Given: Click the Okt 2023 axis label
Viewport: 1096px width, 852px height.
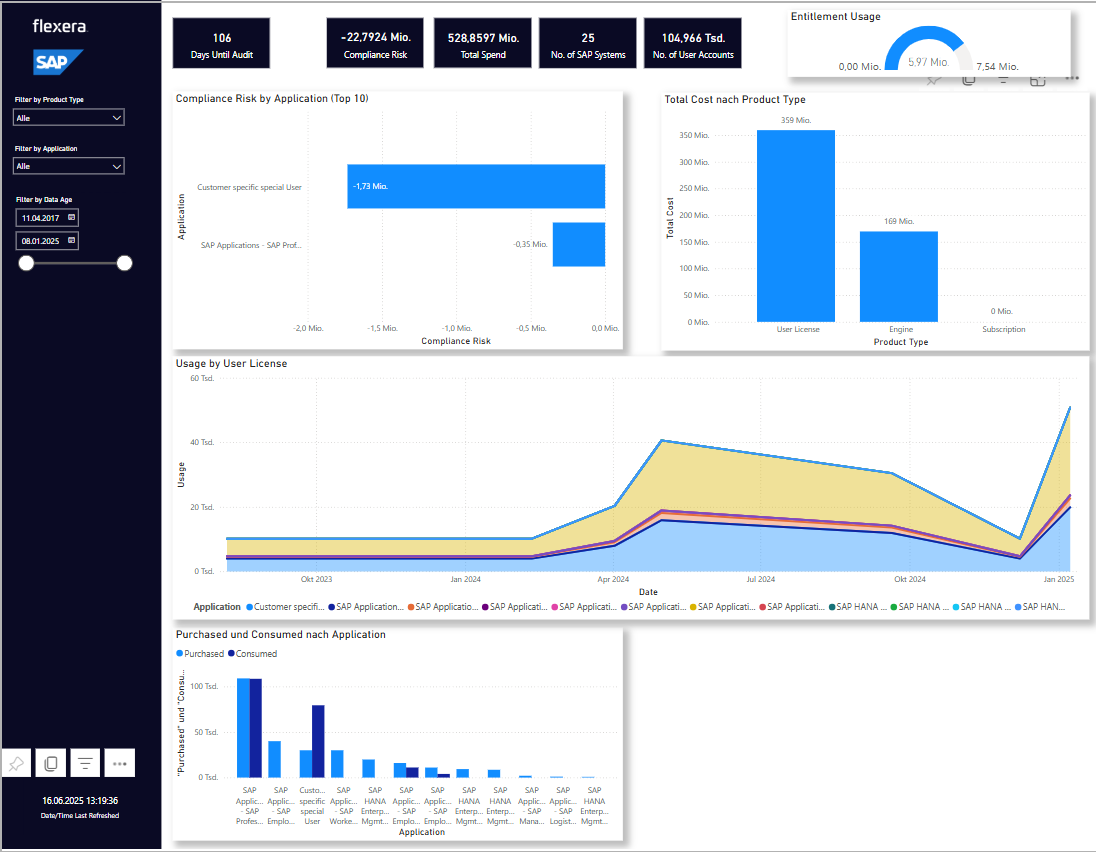Looking at the screenshot, I should [317, 579].
